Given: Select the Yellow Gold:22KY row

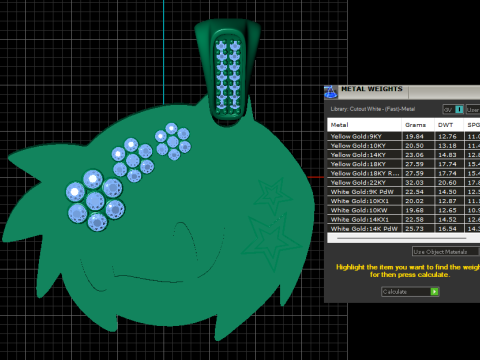Looking at the screenshot, I should coord(404,182).
